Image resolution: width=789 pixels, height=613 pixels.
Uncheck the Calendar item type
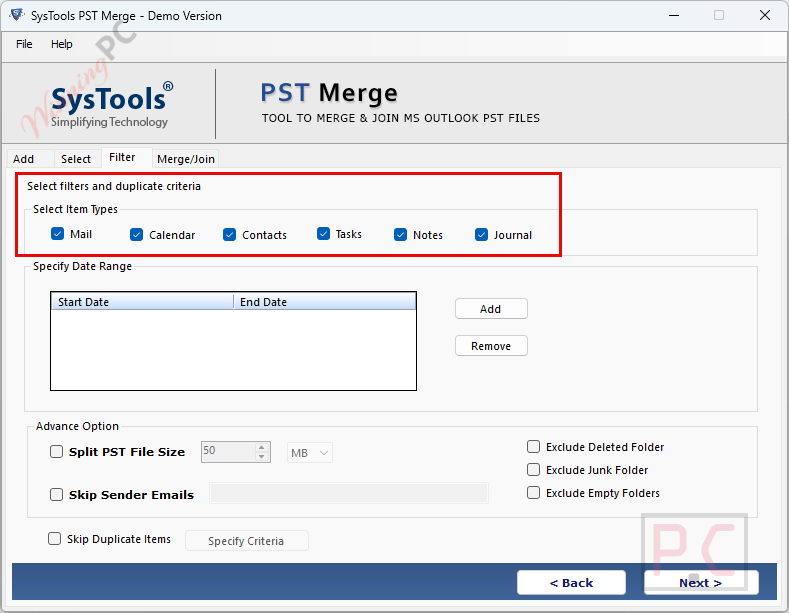click(x=136, y=235)
